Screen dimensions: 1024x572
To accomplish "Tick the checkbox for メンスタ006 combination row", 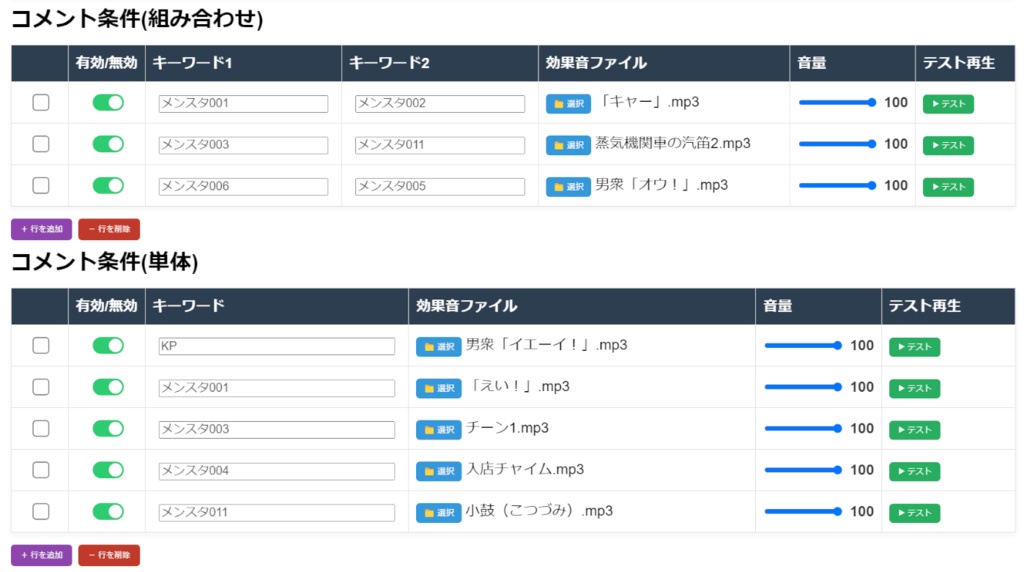I will click(x=41, y=186).
